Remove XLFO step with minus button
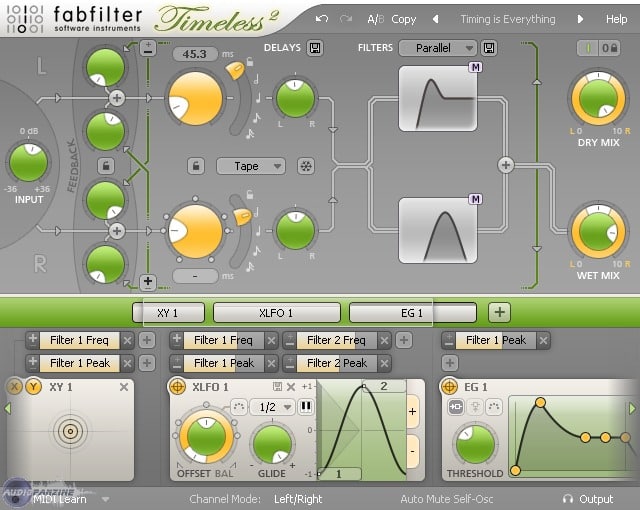Viewport: 640px width, 510px height. 413,451
